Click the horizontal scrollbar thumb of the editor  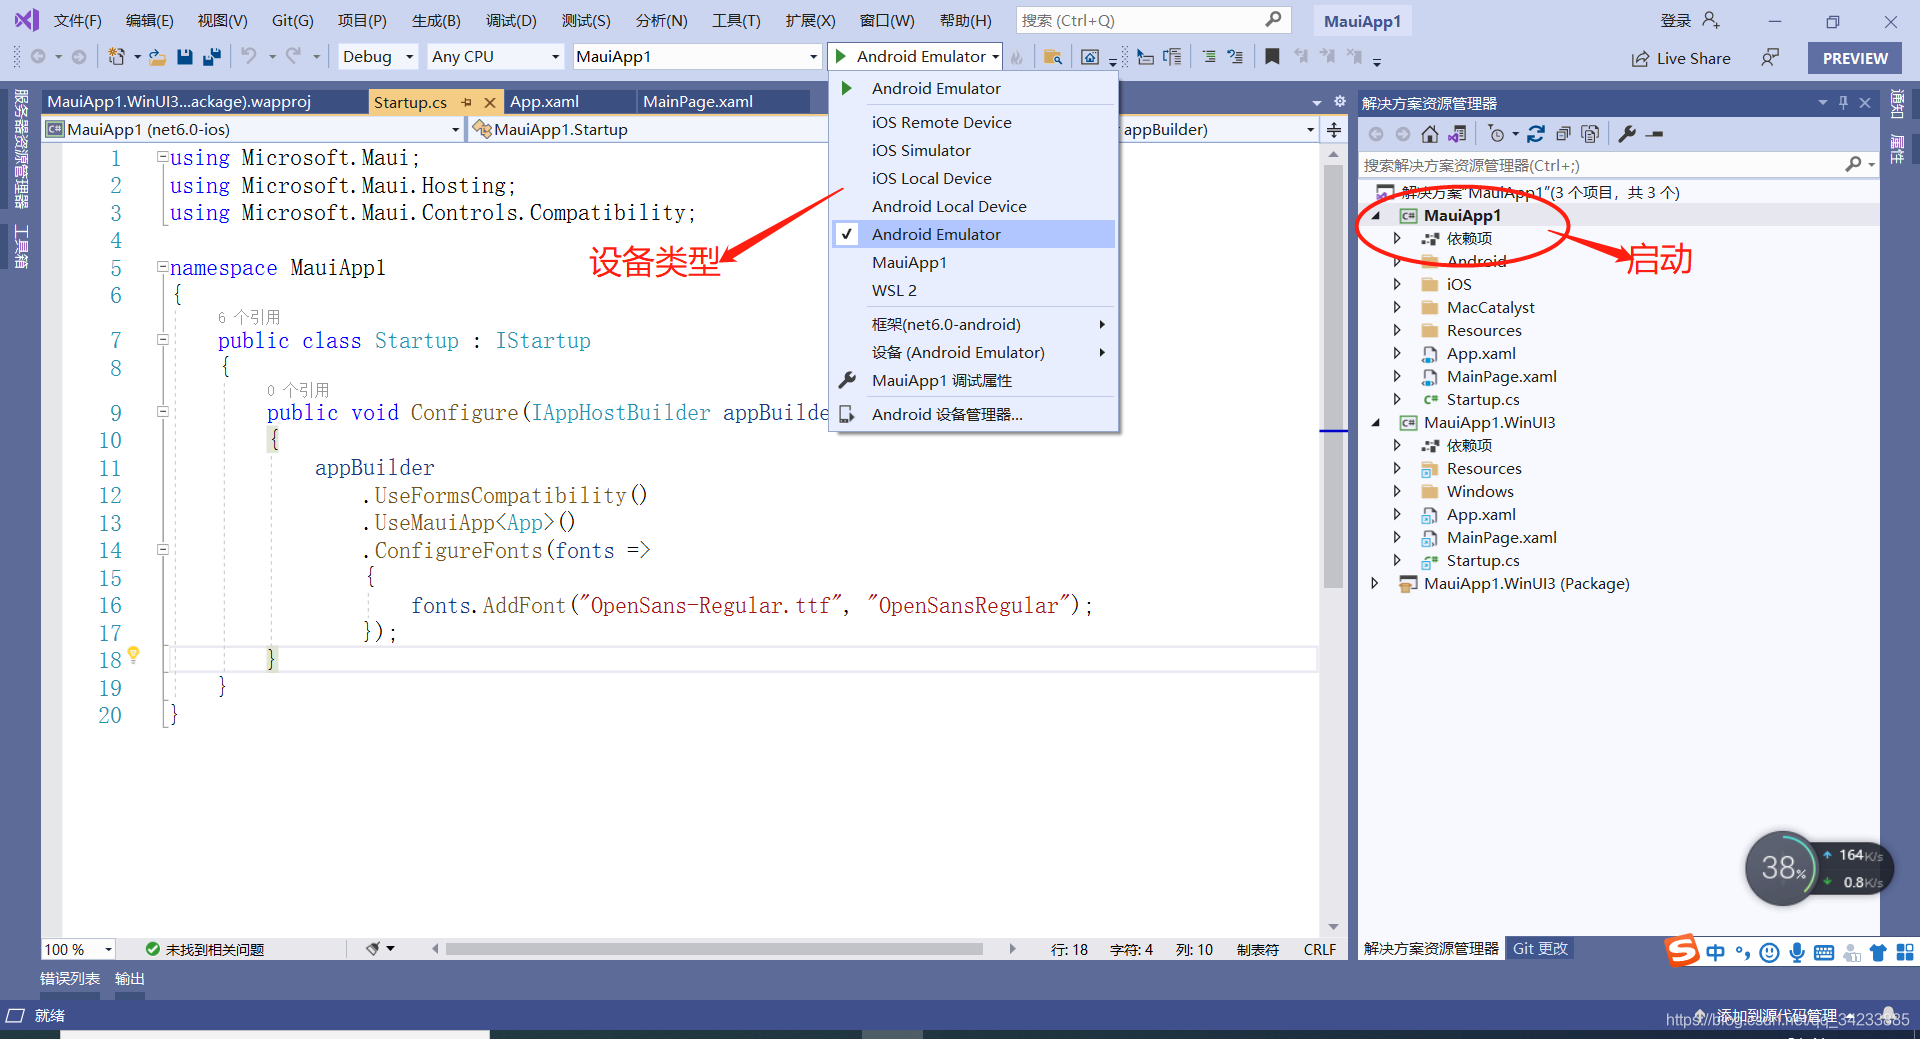point(714,949)
